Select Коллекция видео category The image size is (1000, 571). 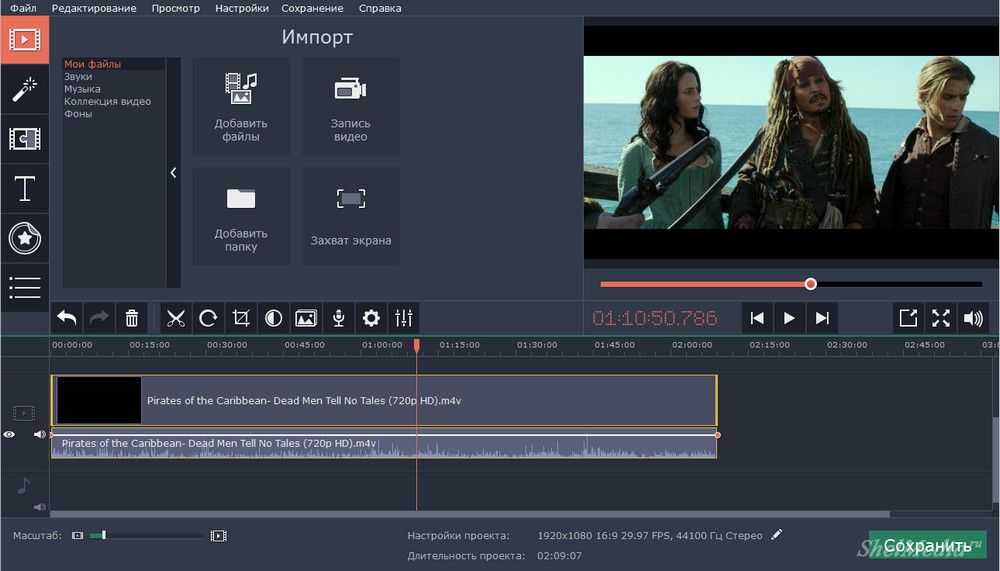(107, 101)
